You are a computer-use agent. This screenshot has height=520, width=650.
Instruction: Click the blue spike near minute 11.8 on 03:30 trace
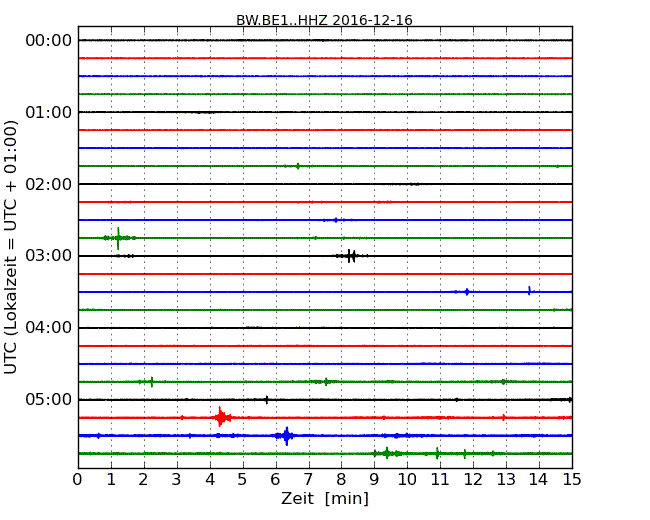coord(467,292)
